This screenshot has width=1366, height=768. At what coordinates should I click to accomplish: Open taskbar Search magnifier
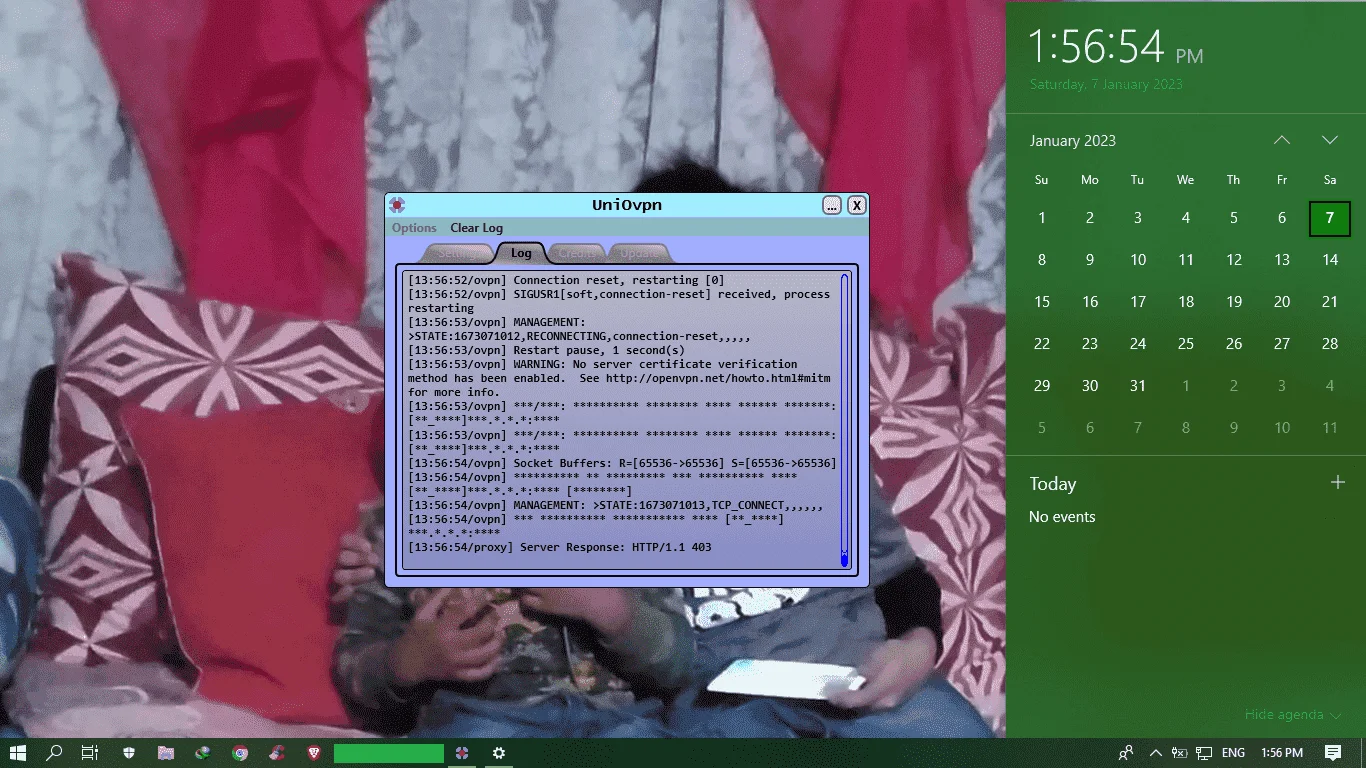[55, 752]
